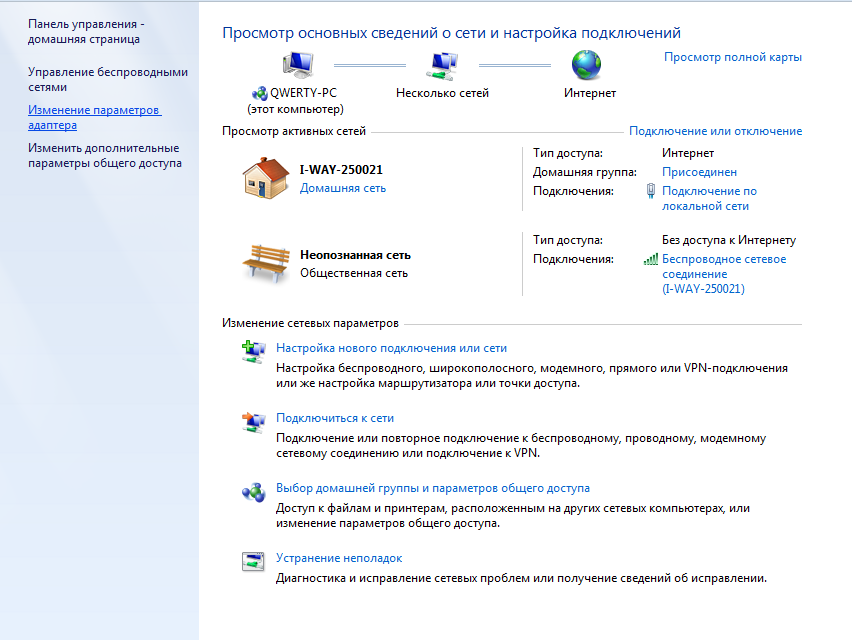Open 'Беспроводное сетевое соединение' link
852x640 pixels.
pos(724,274)
